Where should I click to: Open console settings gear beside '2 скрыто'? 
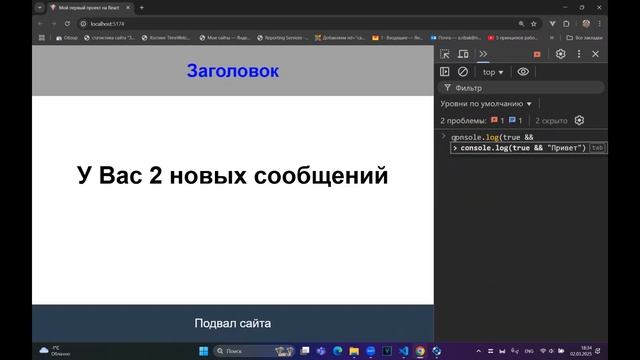579,120
